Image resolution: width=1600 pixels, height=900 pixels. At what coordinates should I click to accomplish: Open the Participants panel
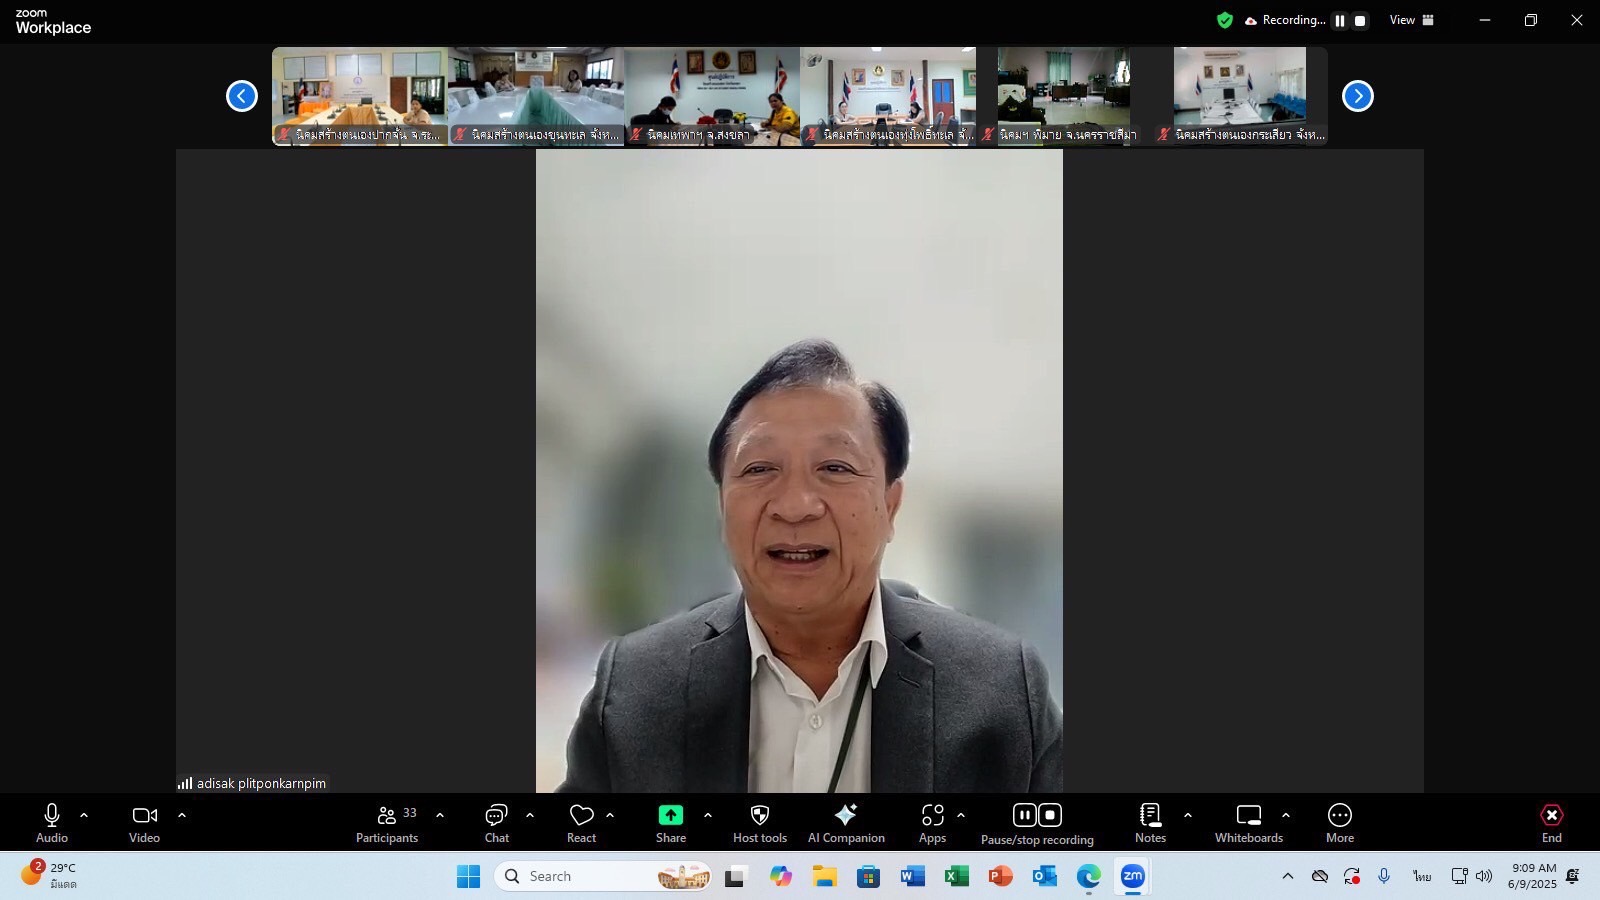click(x=387, y=824)
